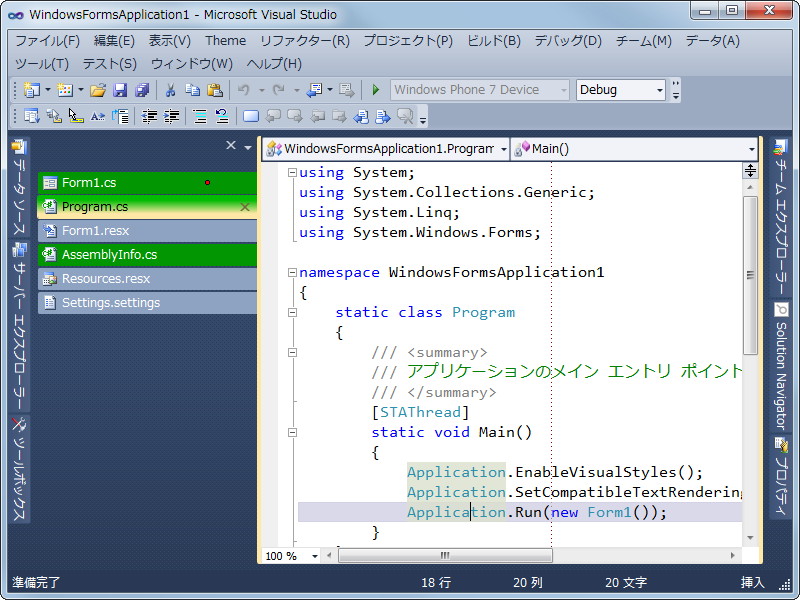Screen dimensions: 800x600
Task: Open the ツールボックス side panel
Action: [19, 470]
